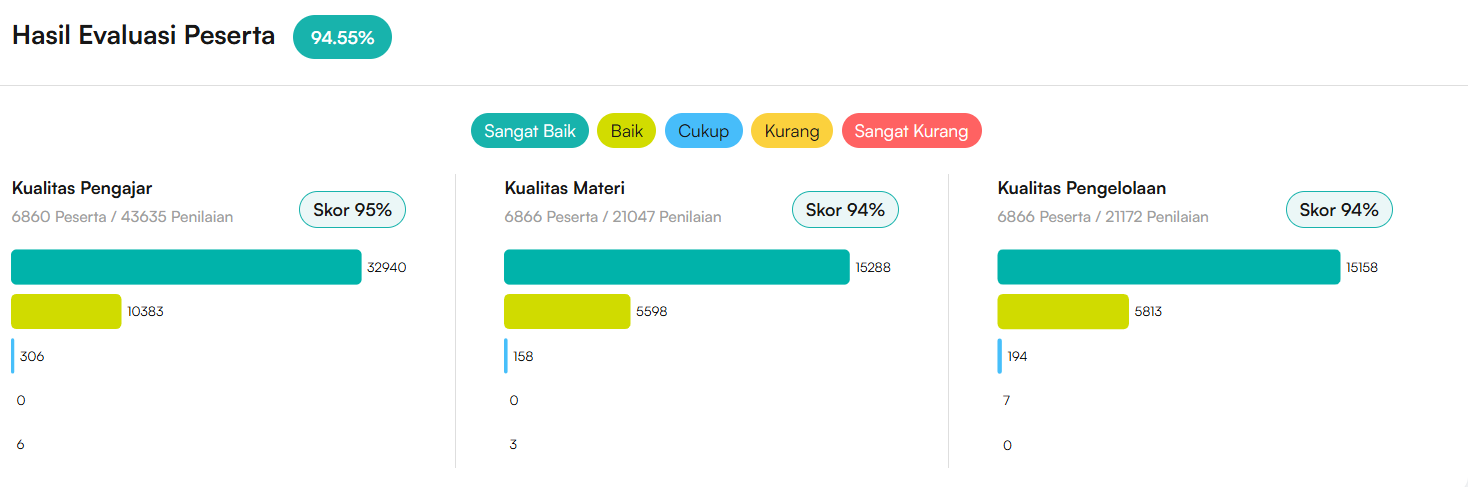Click the Skor 95% badge
The width and height of the screenshot is (1468, 487).
tap(352, 210)
